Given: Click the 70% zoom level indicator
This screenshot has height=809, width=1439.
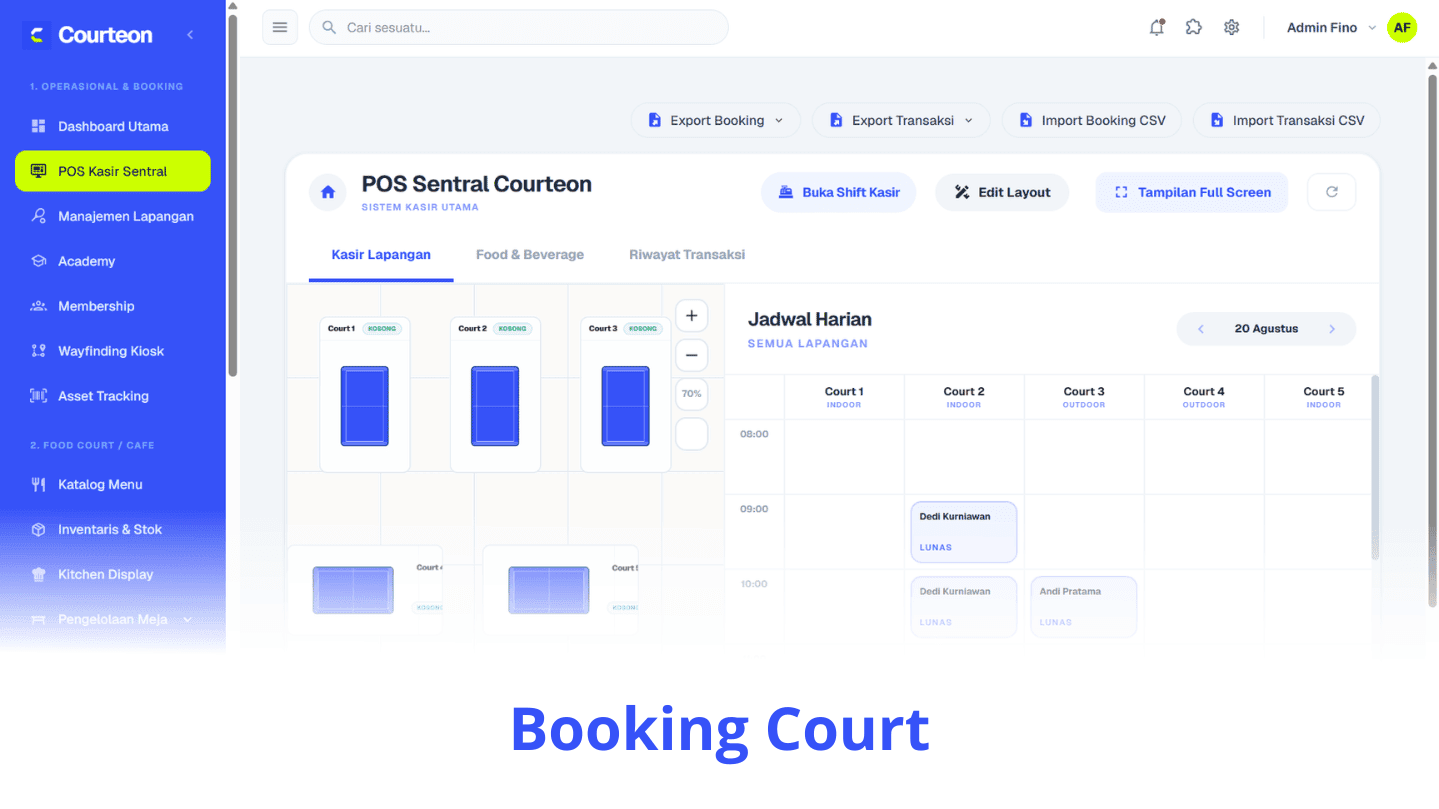Looking at the screenshot, I should [691, 394].
